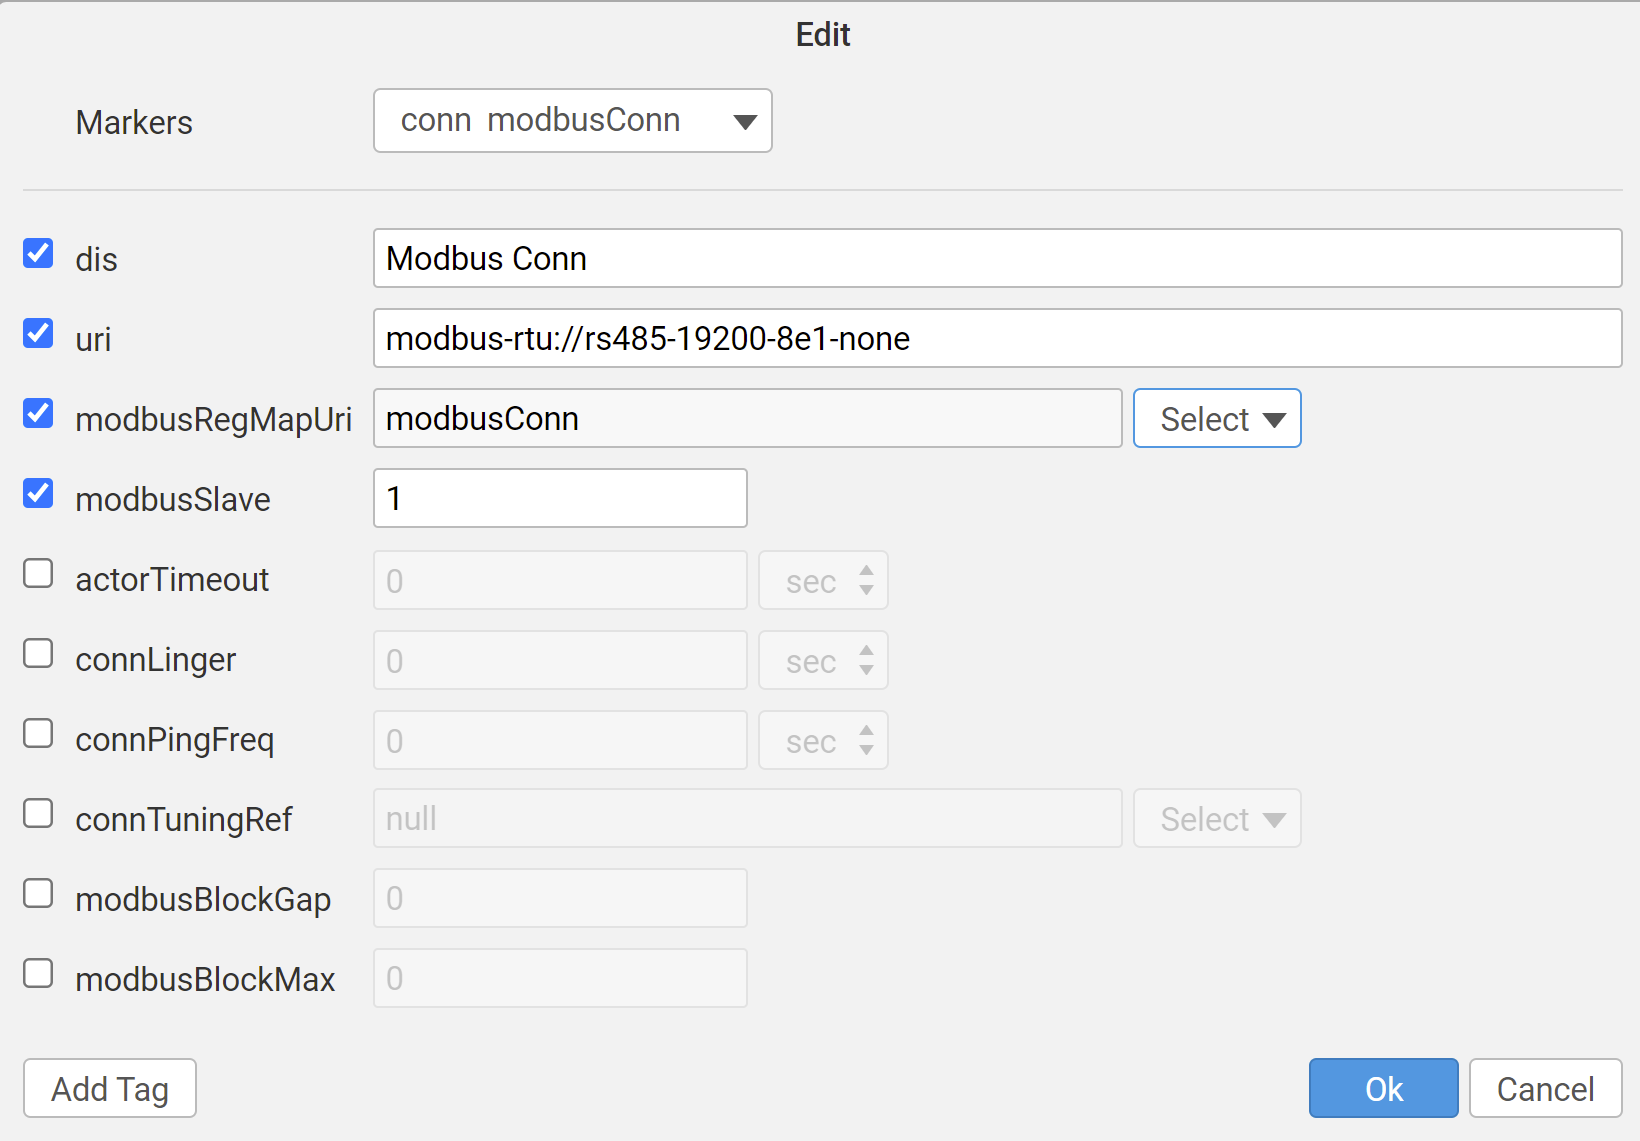Open the connTuningRef Select dropdown

(x=1216, y=819)
